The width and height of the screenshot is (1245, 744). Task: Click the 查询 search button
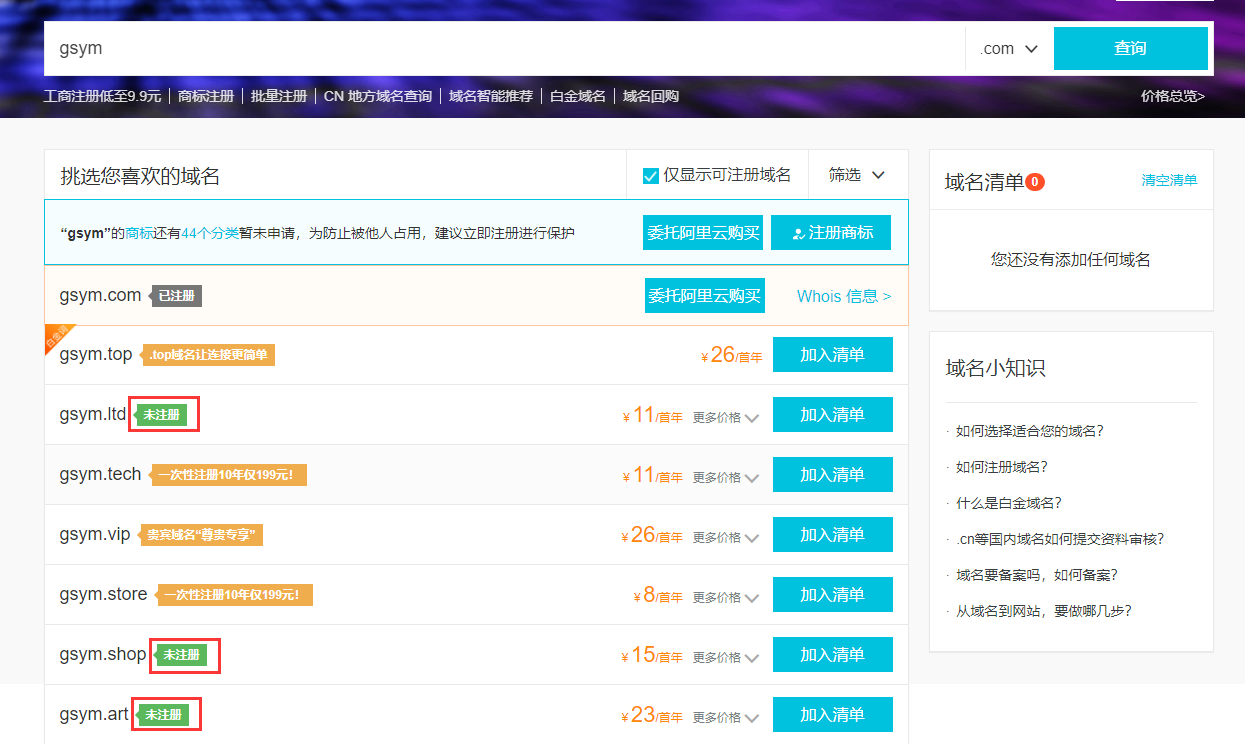pyautogui.click(x=1130, y=48)
